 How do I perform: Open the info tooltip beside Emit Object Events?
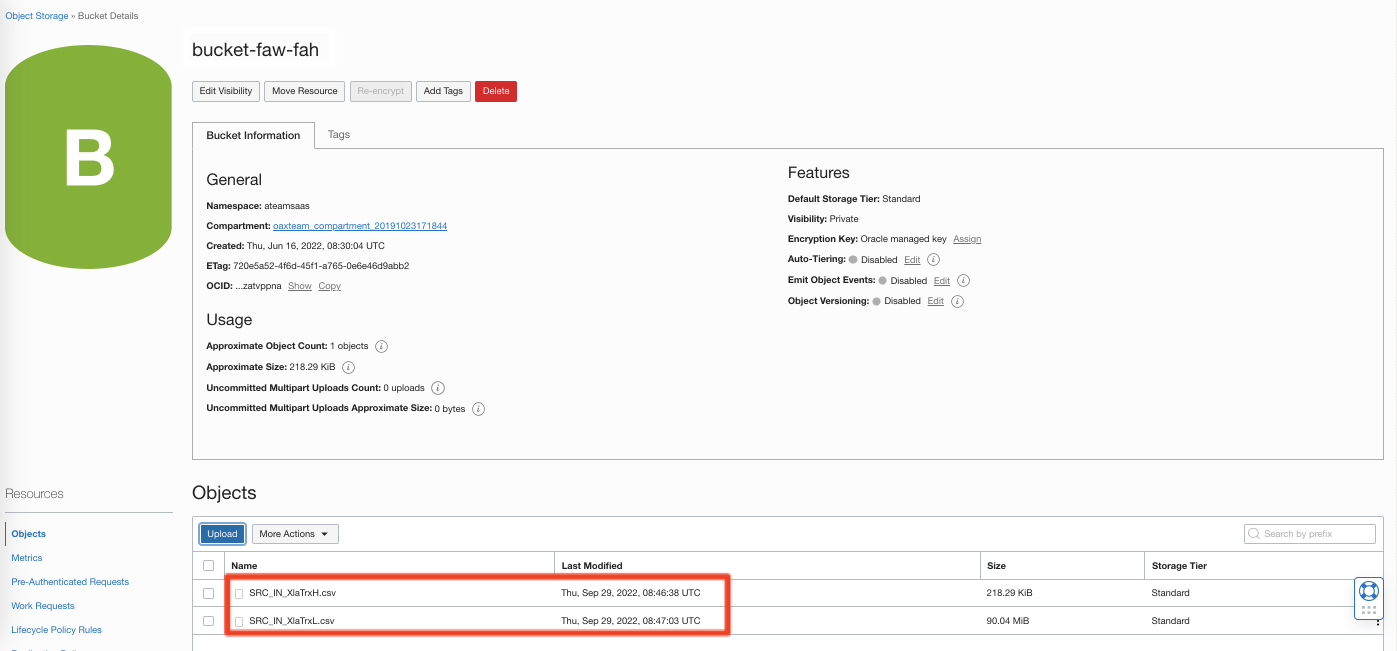click(962, 280)
